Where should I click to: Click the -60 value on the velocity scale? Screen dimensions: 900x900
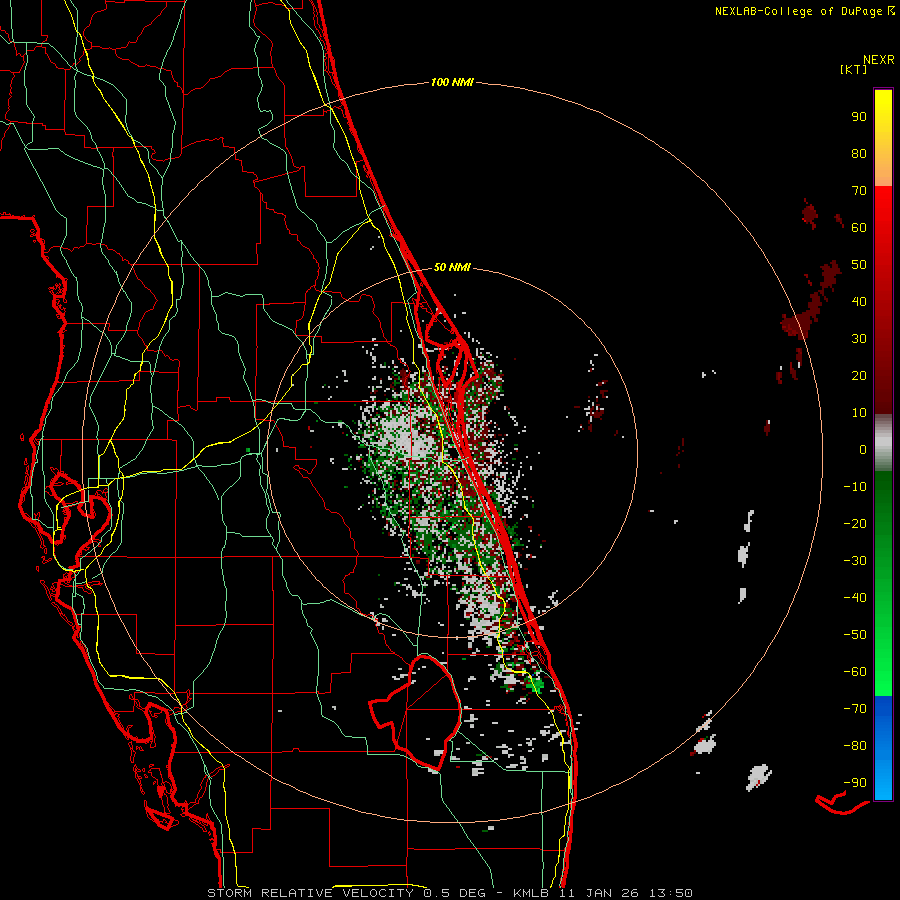coord(855,672)
